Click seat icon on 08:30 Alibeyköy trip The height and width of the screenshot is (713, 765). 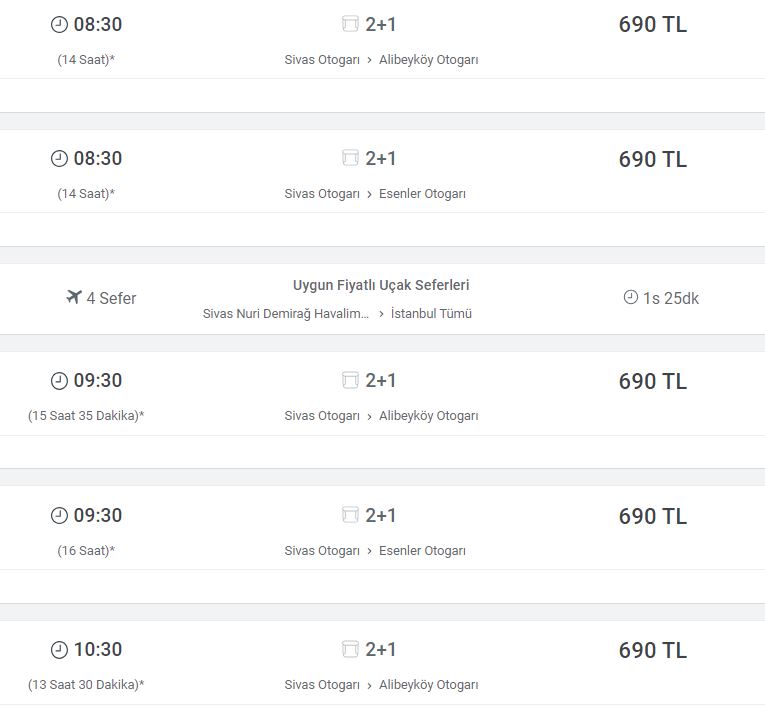click(x=350, y=24)
